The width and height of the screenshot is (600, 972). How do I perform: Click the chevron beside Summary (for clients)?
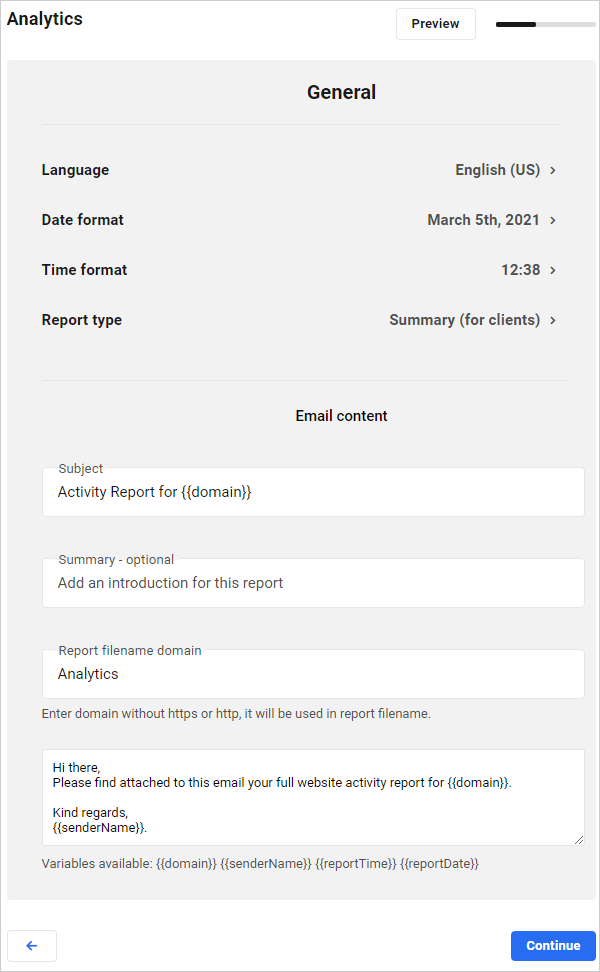pos(552,320)
